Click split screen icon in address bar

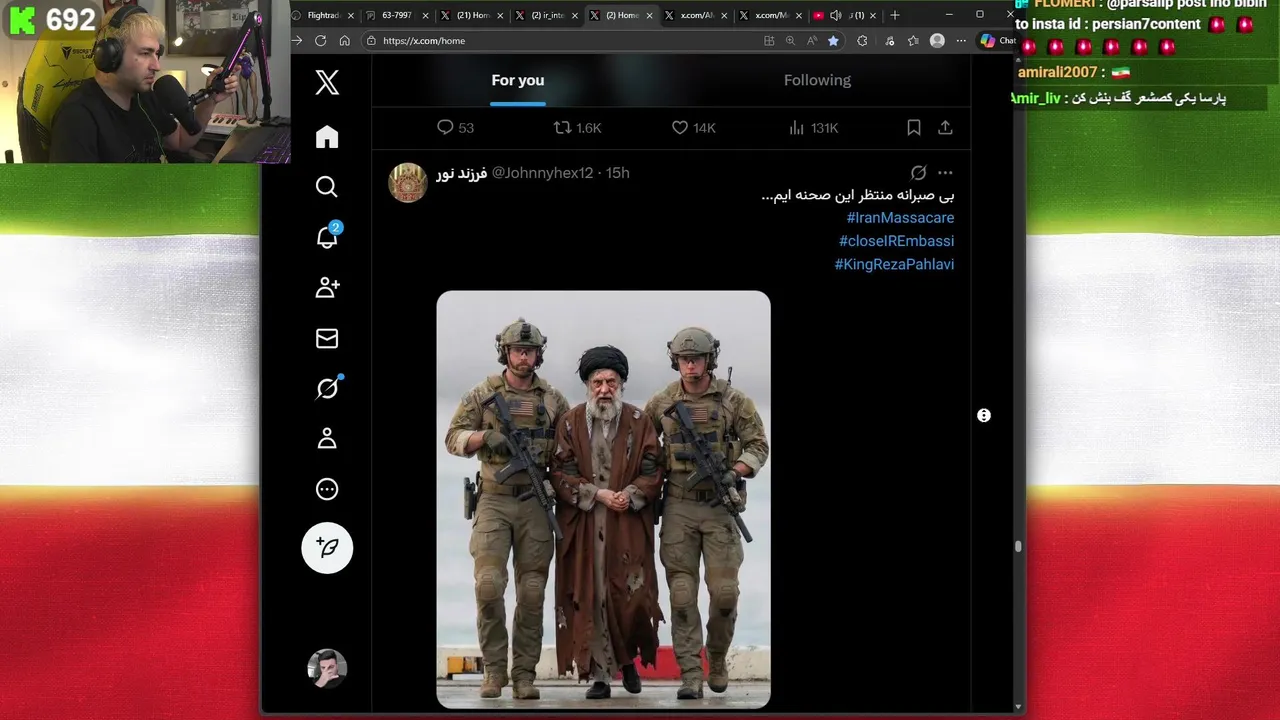coord(769,41)
